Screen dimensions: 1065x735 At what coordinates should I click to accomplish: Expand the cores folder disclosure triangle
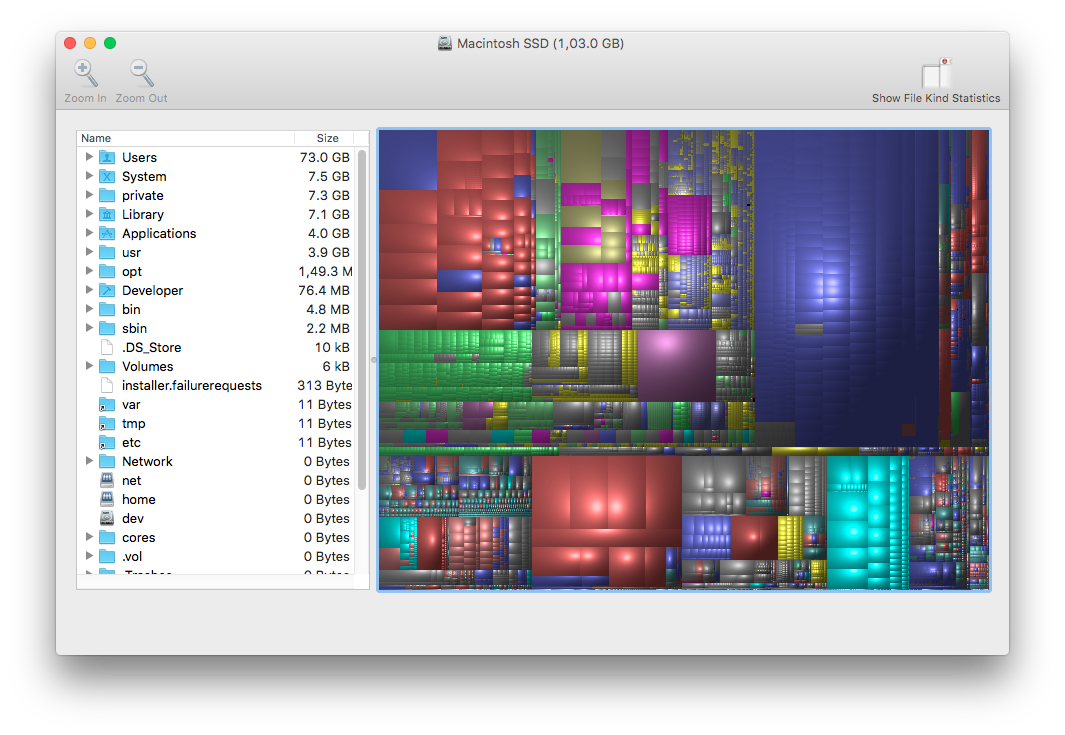click(90, 537)
